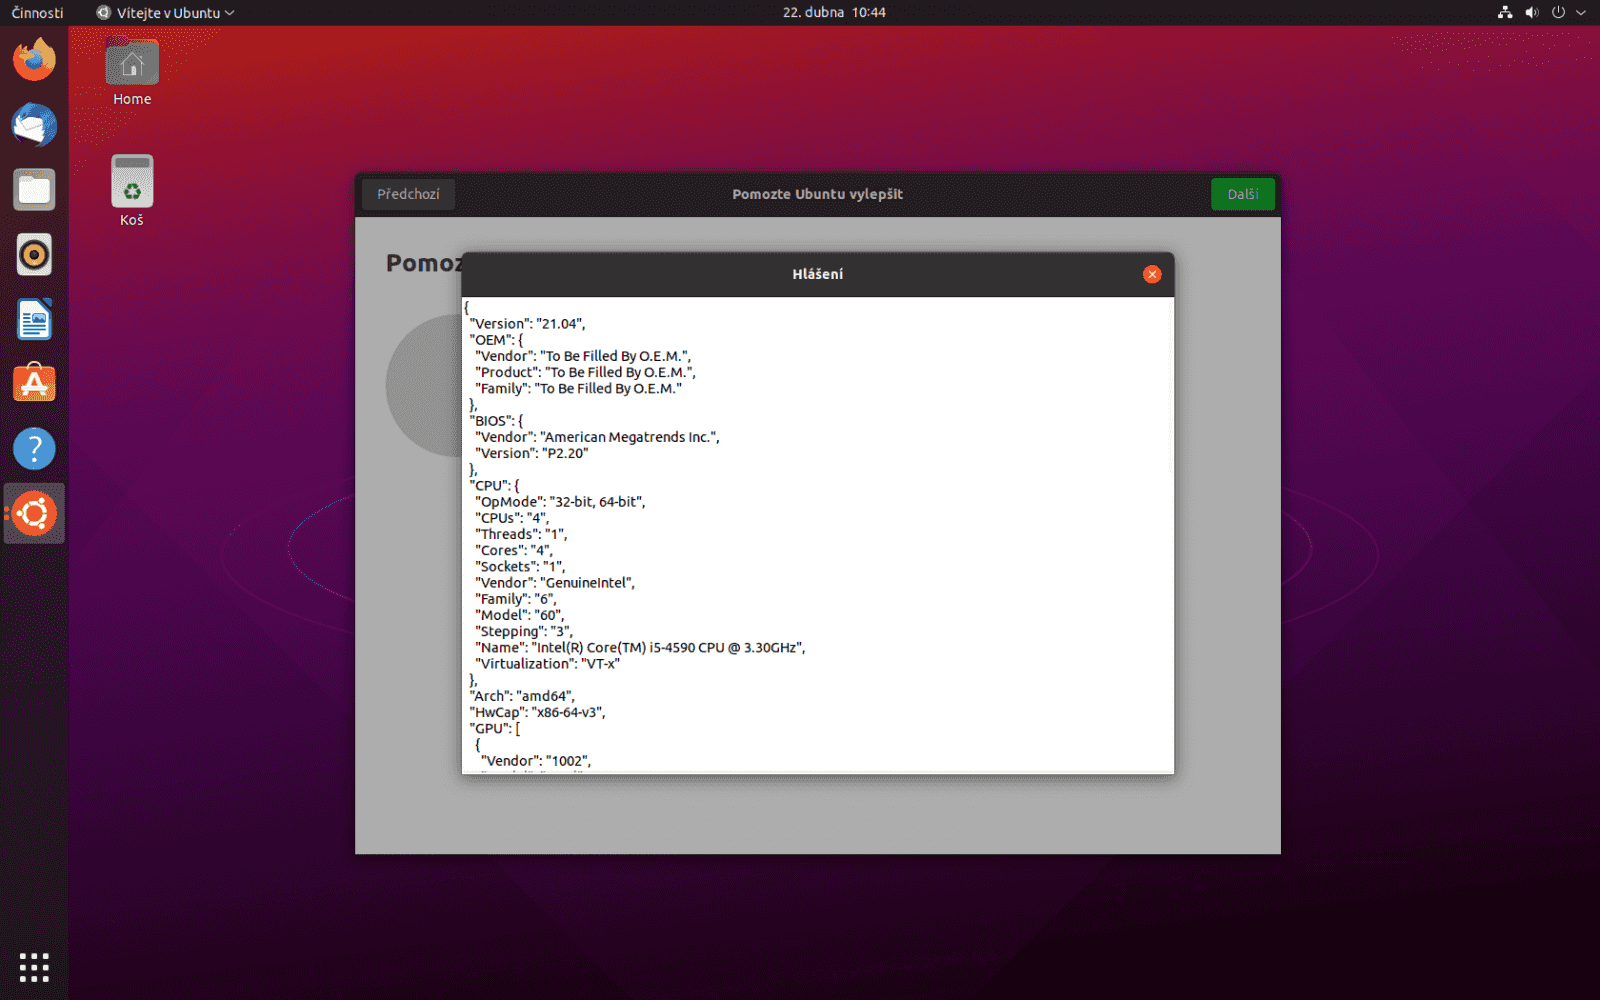Screen dimensions: 1600x1000
Task: Click the network status indicator
Action: [x=1504, y=12]
